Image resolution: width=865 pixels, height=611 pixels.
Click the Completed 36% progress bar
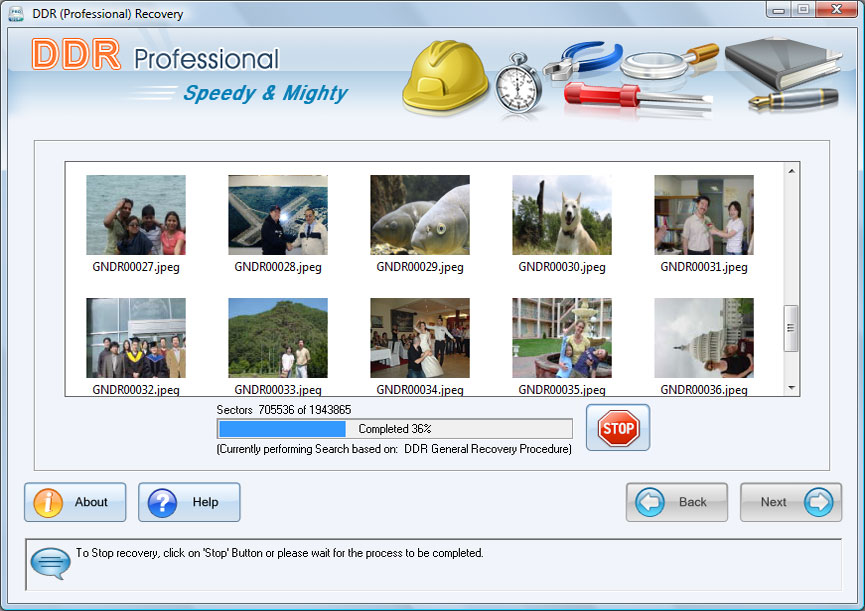pyautogui.click(x=394, y=428)
